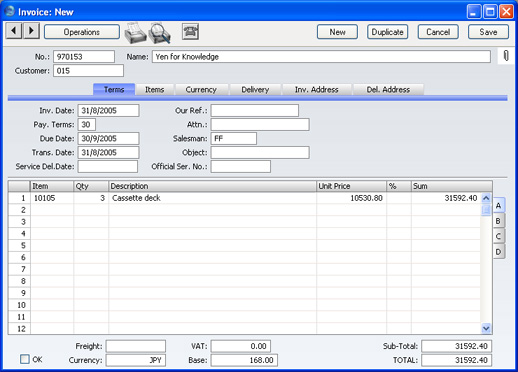
Task: Click the invoice No. field
Action: click(84, 57)
